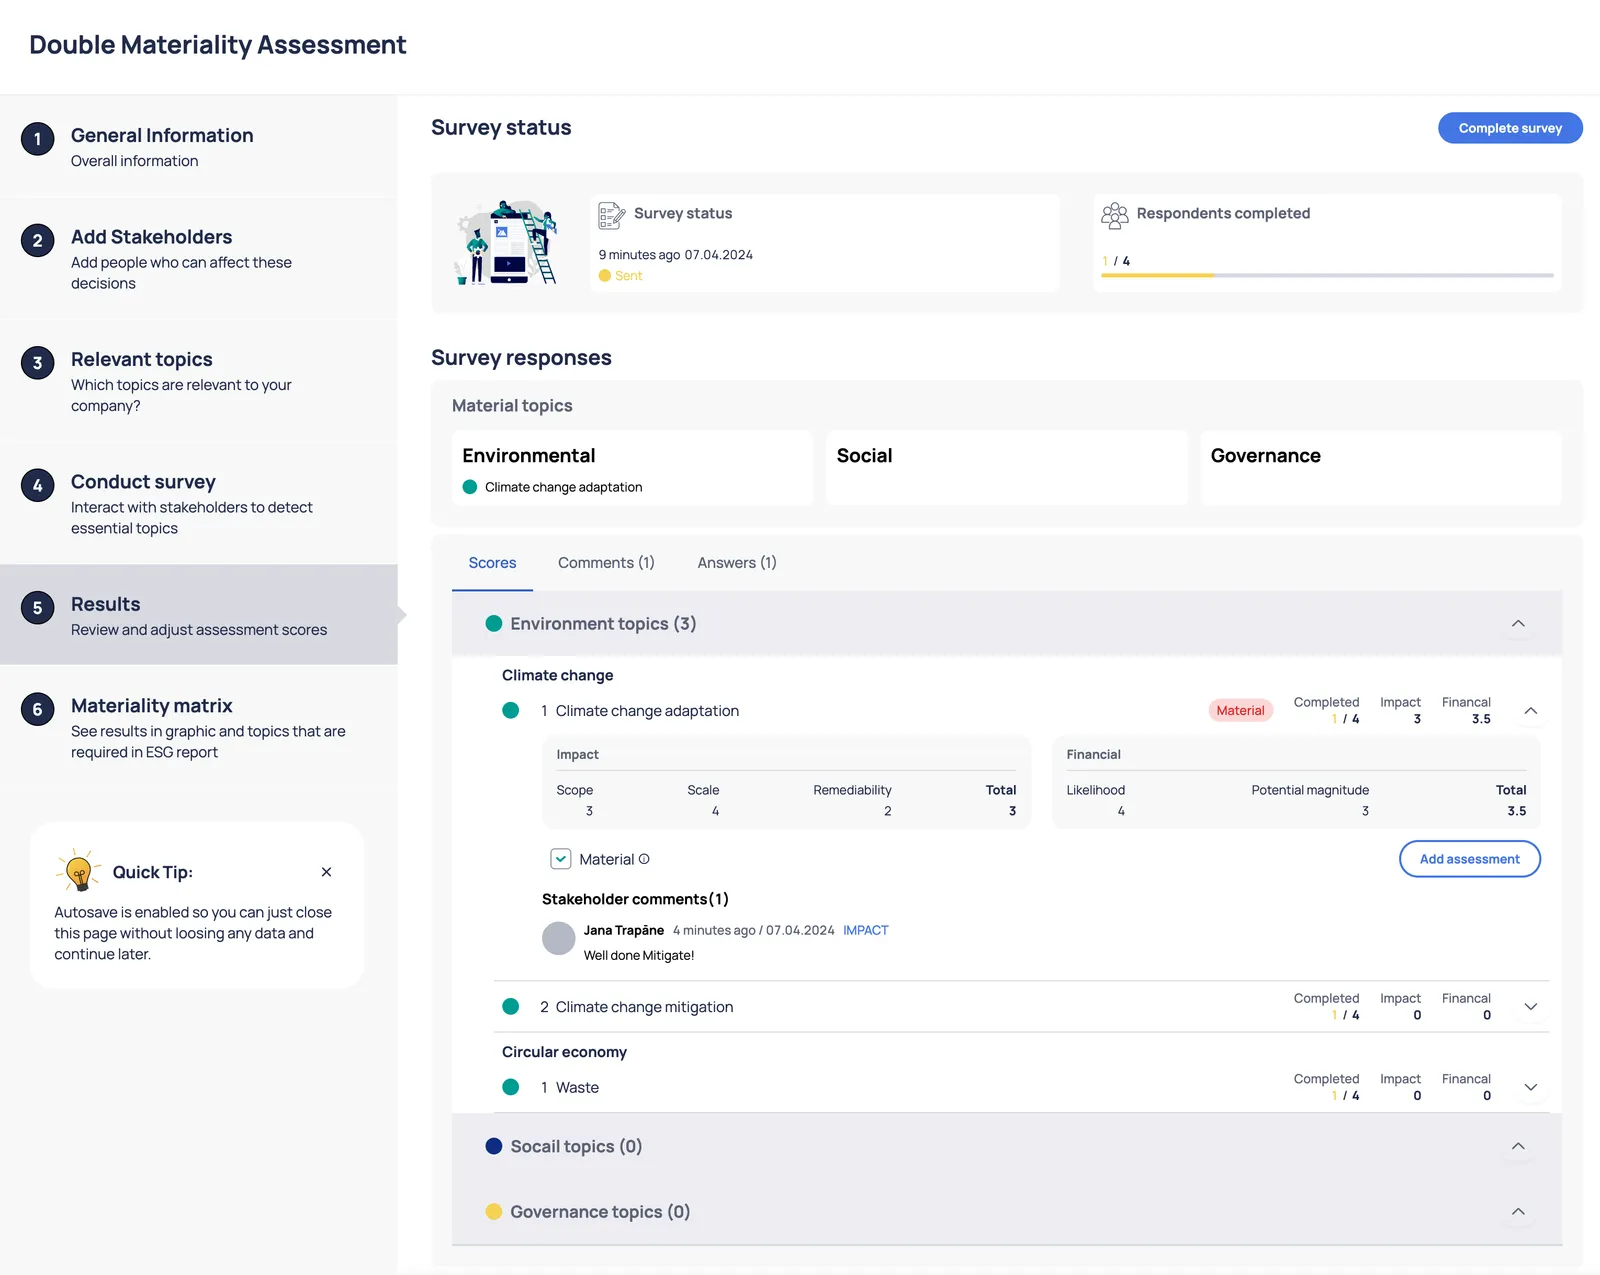1600x1275 pixels.
Task: Click the info icon beside Material checkbox
Action: pyautogui.click(x=644, y=859)
